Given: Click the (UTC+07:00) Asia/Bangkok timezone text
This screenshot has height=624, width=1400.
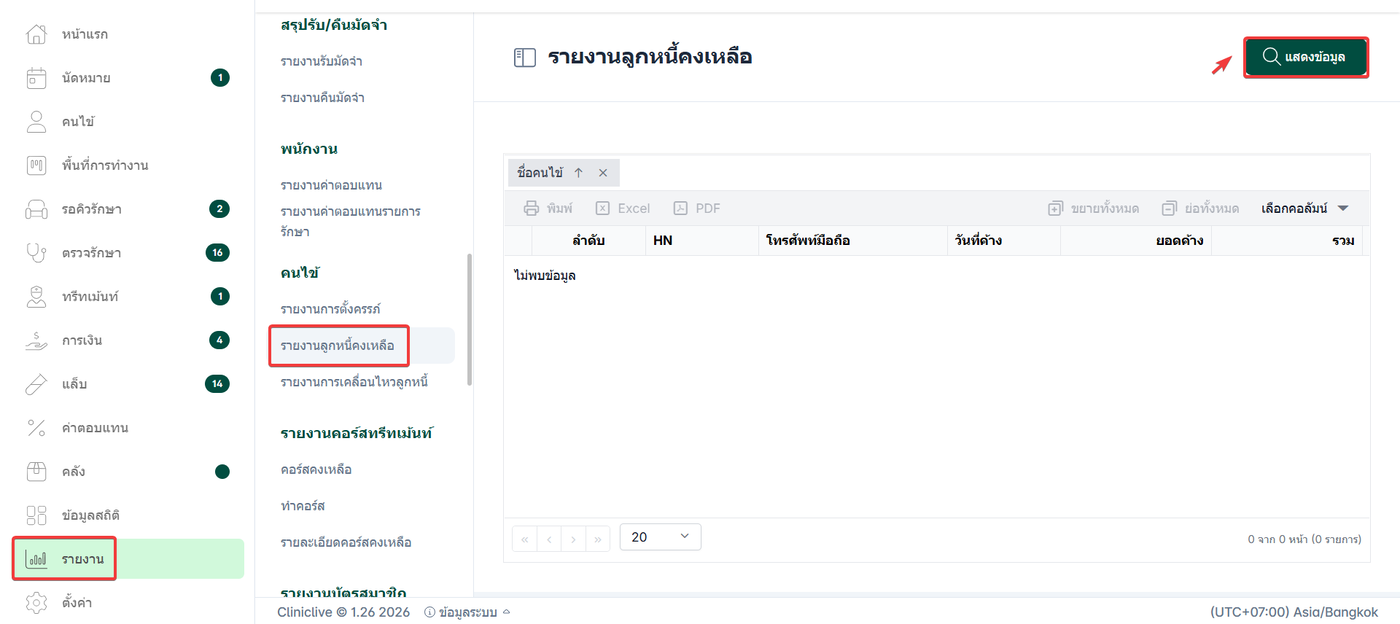Looking at the screenshot, I should point(1294,612).
